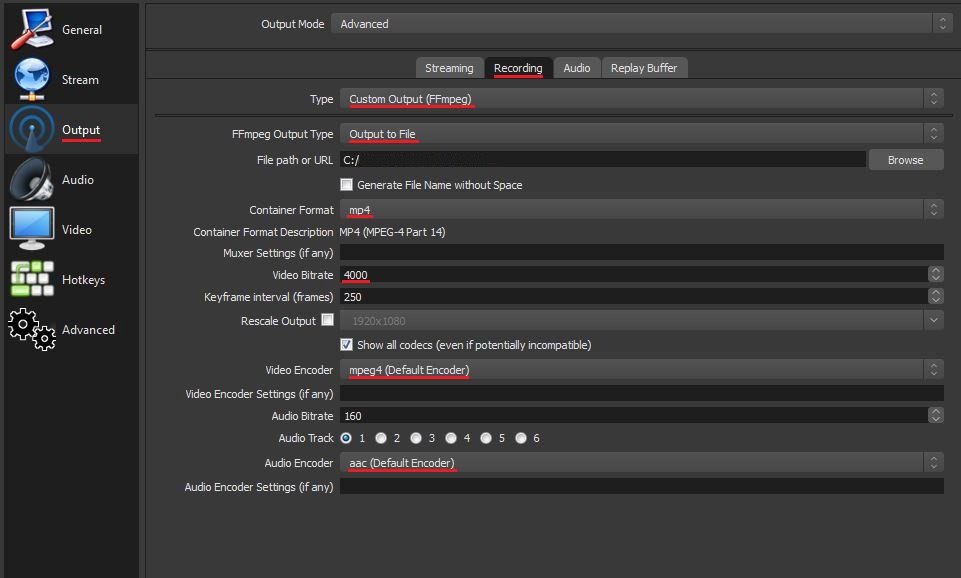Switch to the Streaming tab
The height and width of the screenshot is (578, 961).
[449, 68]
